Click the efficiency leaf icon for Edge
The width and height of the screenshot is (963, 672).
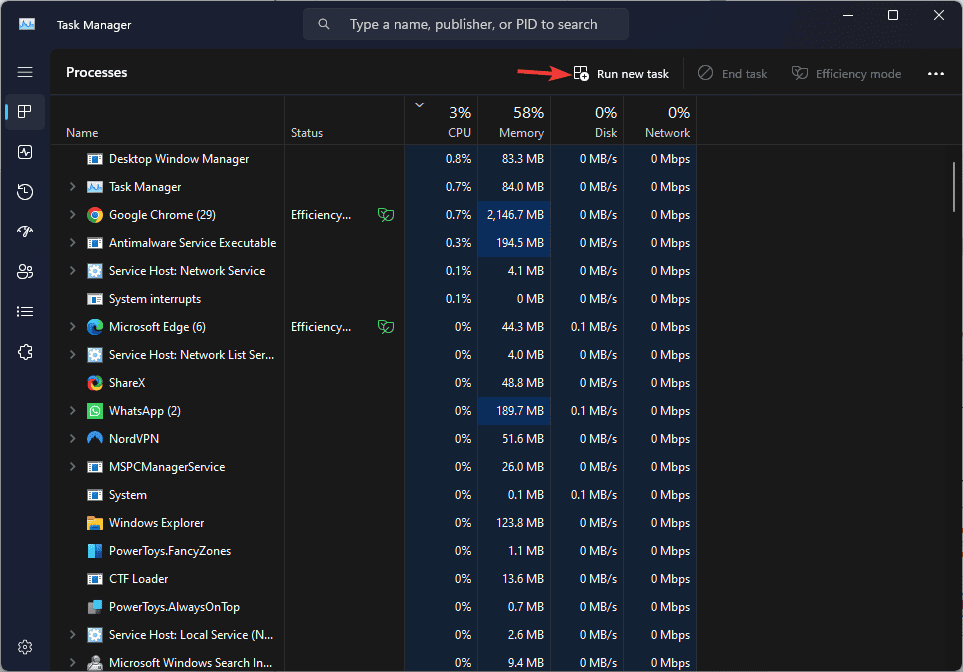386,327
